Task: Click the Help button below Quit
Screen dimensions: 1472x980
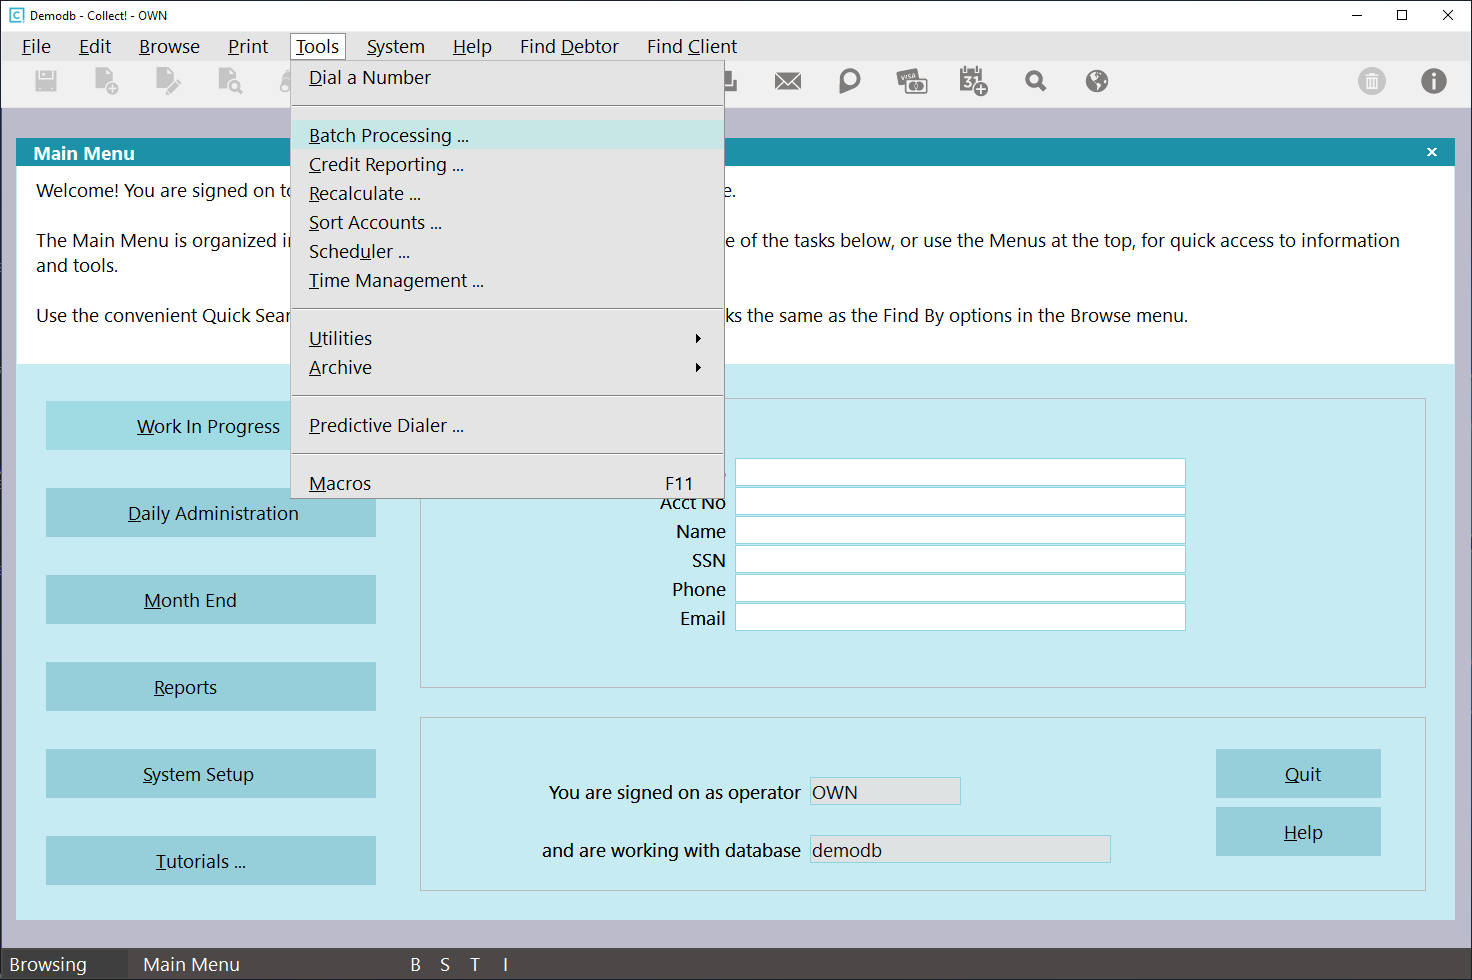Action: click(x=1298, y=832)
